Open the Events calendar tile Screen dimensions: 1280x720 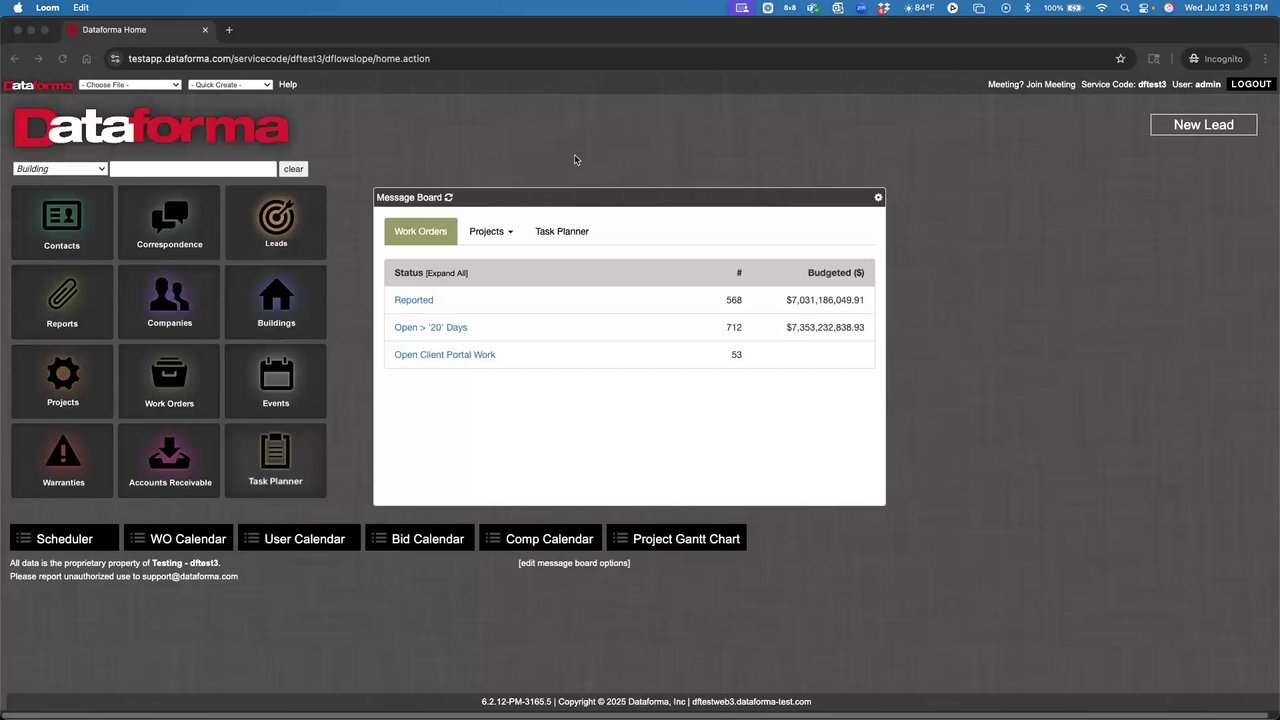pos(276,381)
